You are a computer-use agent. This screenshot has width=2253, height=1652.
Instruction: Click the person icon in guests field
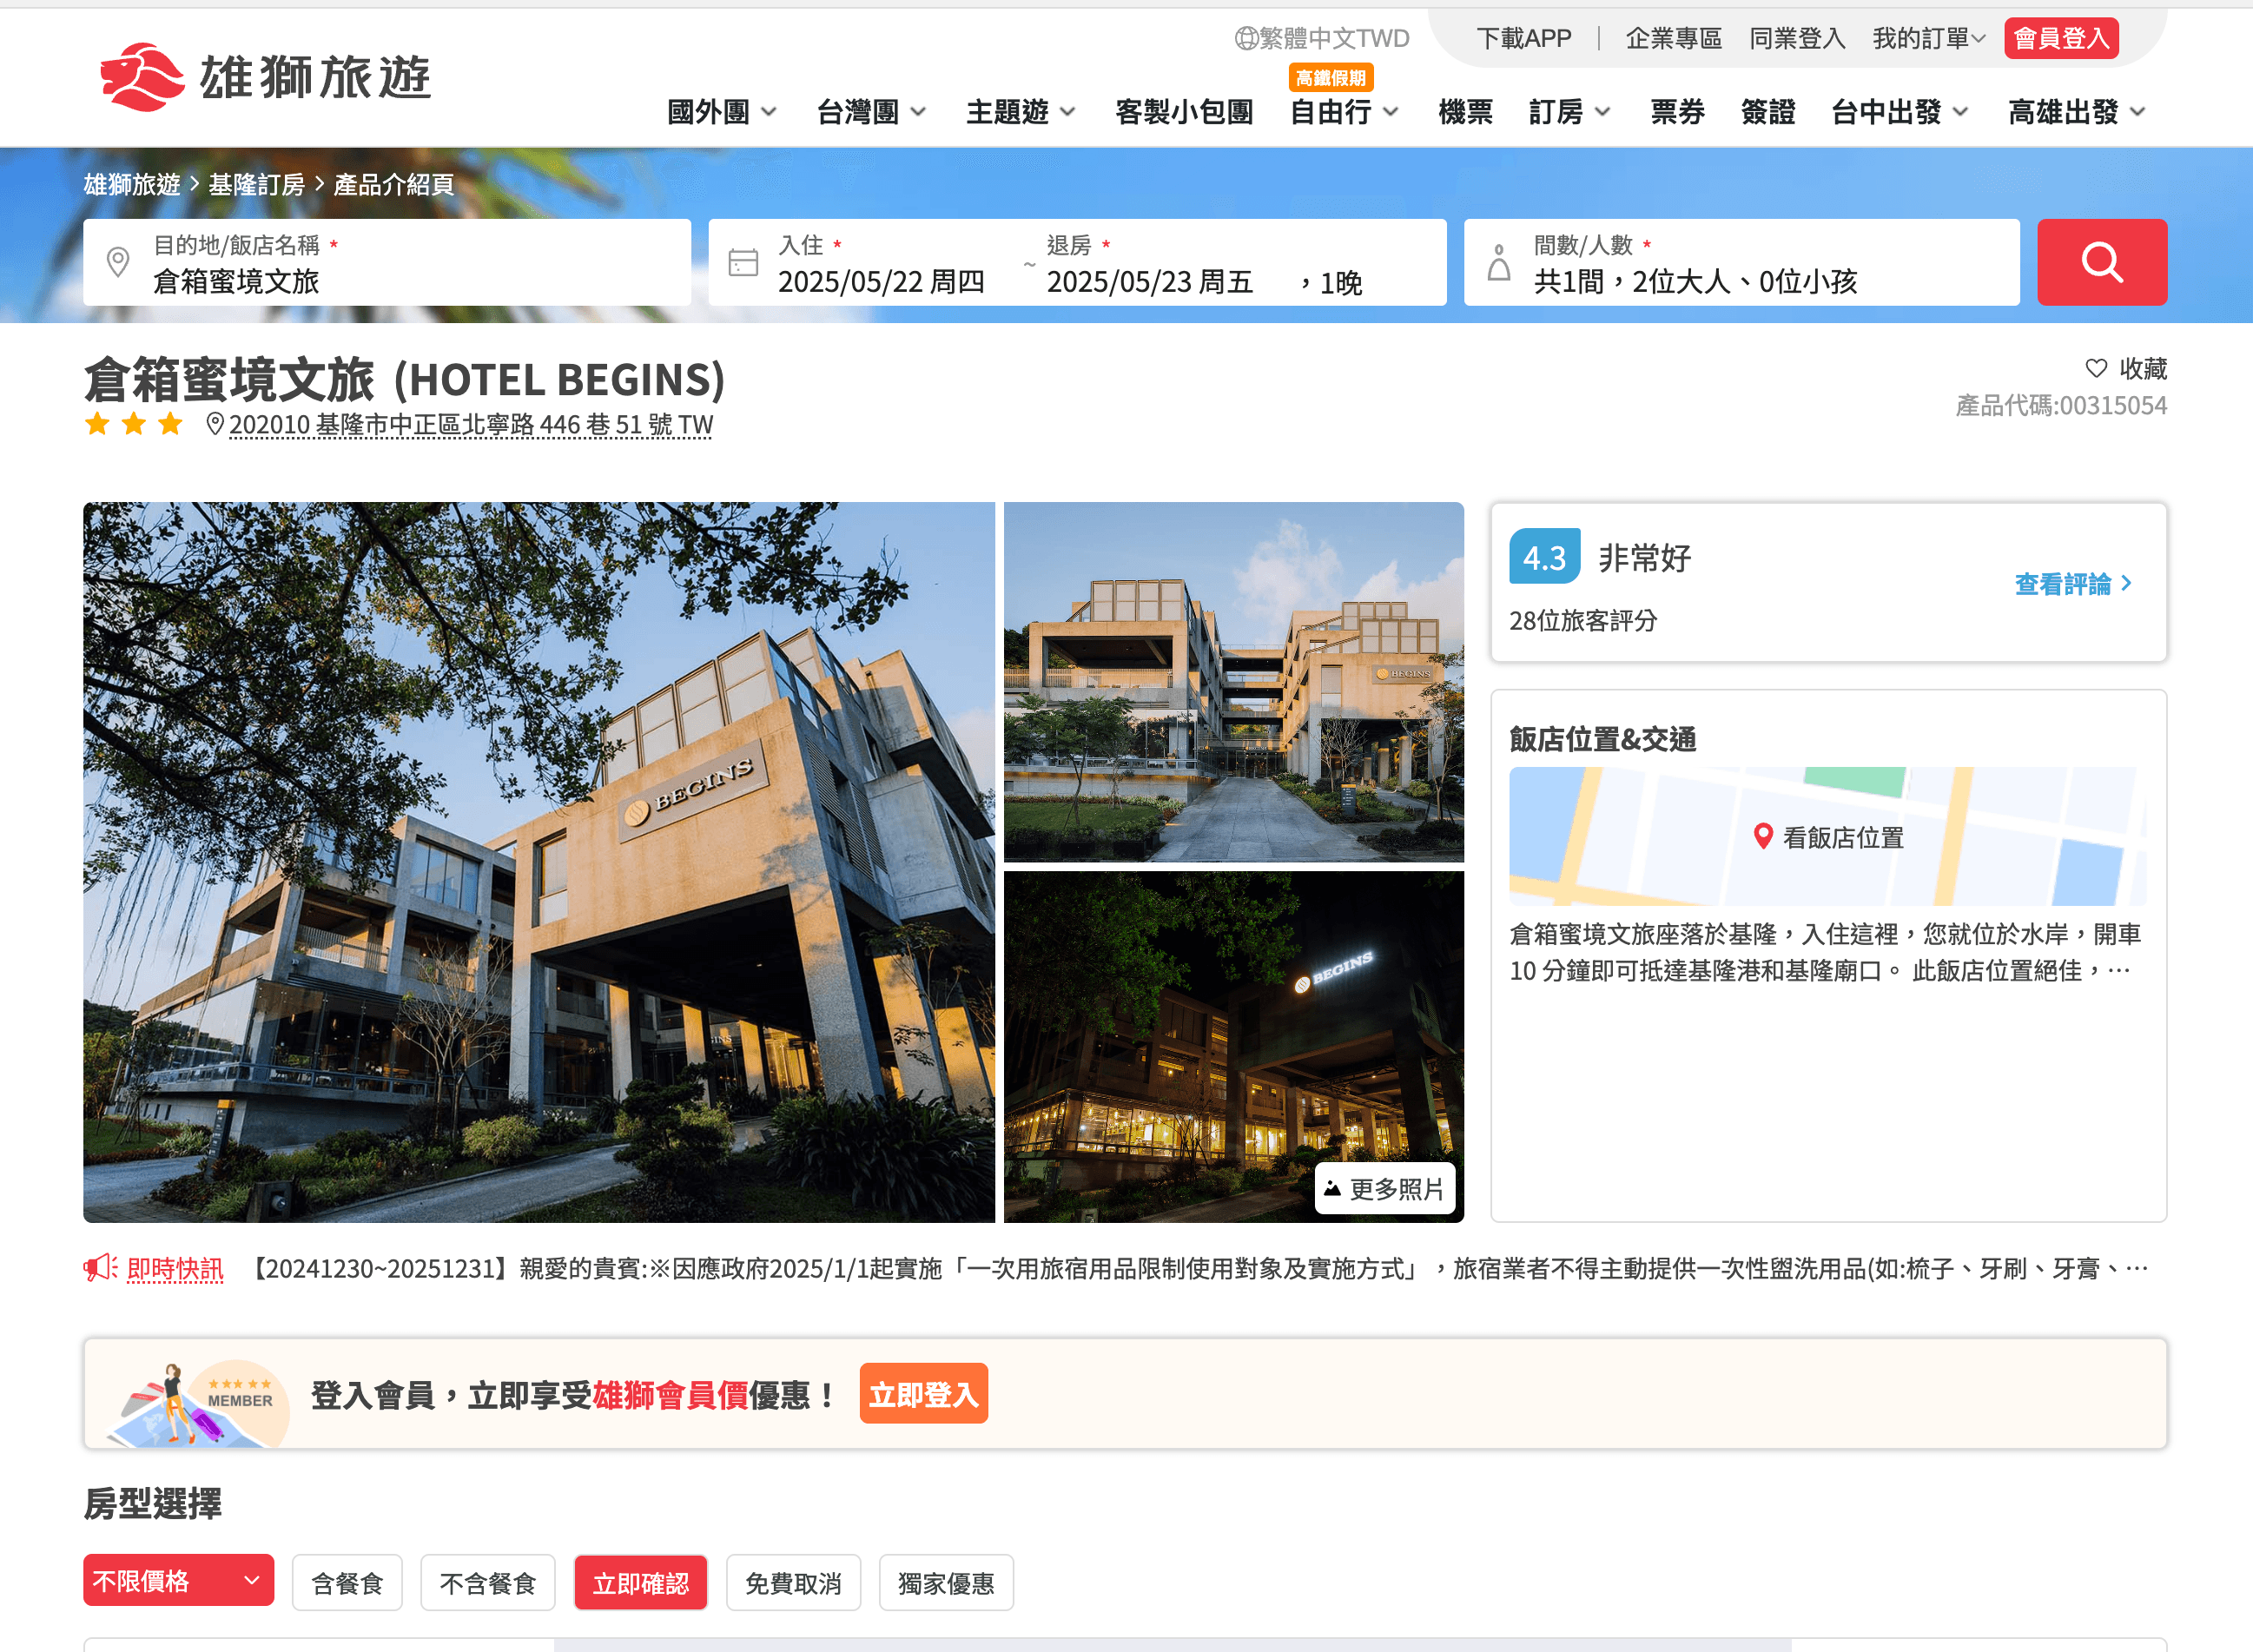[1498, 262]
